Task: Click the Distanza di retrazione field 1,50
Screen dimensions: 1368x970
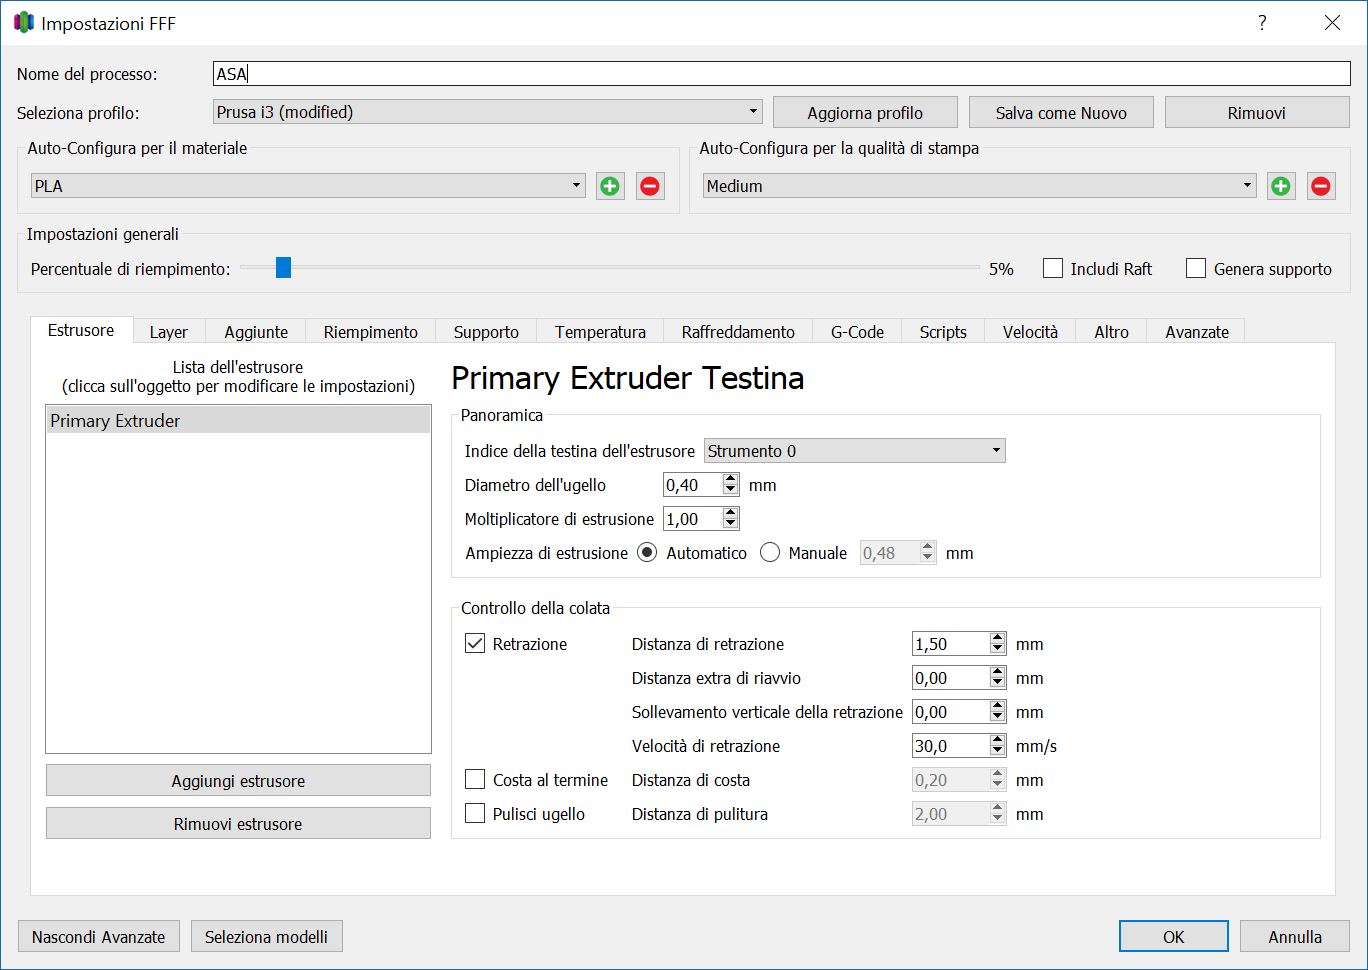Action: [950, 644]
